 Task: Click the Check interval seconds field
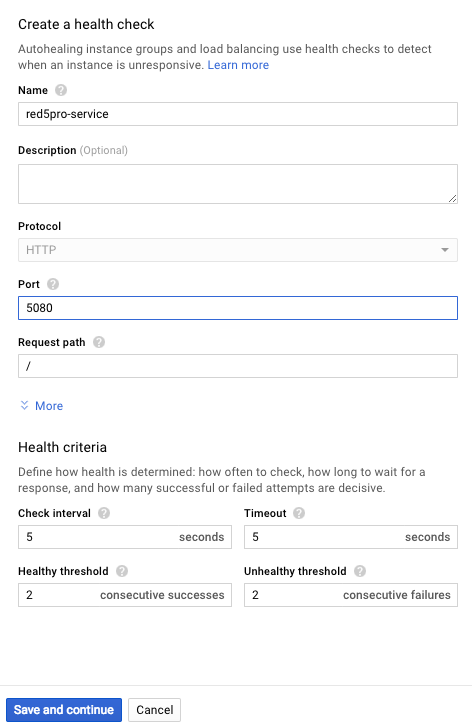(x=125, y=537)
